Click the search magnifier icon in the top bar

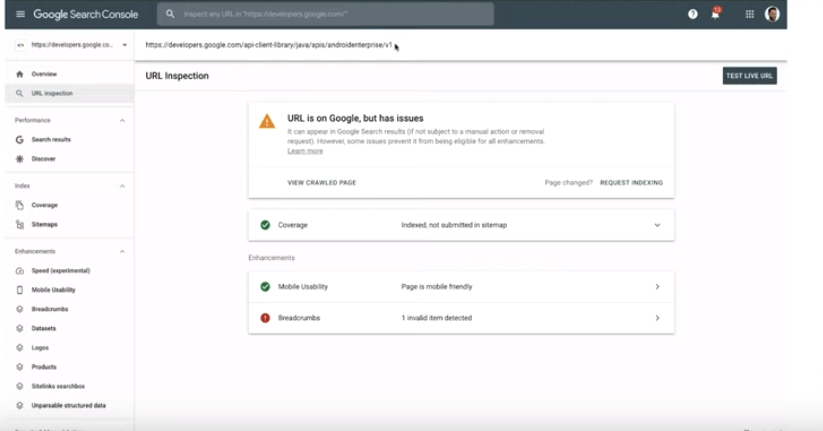(x=170, y=14)
